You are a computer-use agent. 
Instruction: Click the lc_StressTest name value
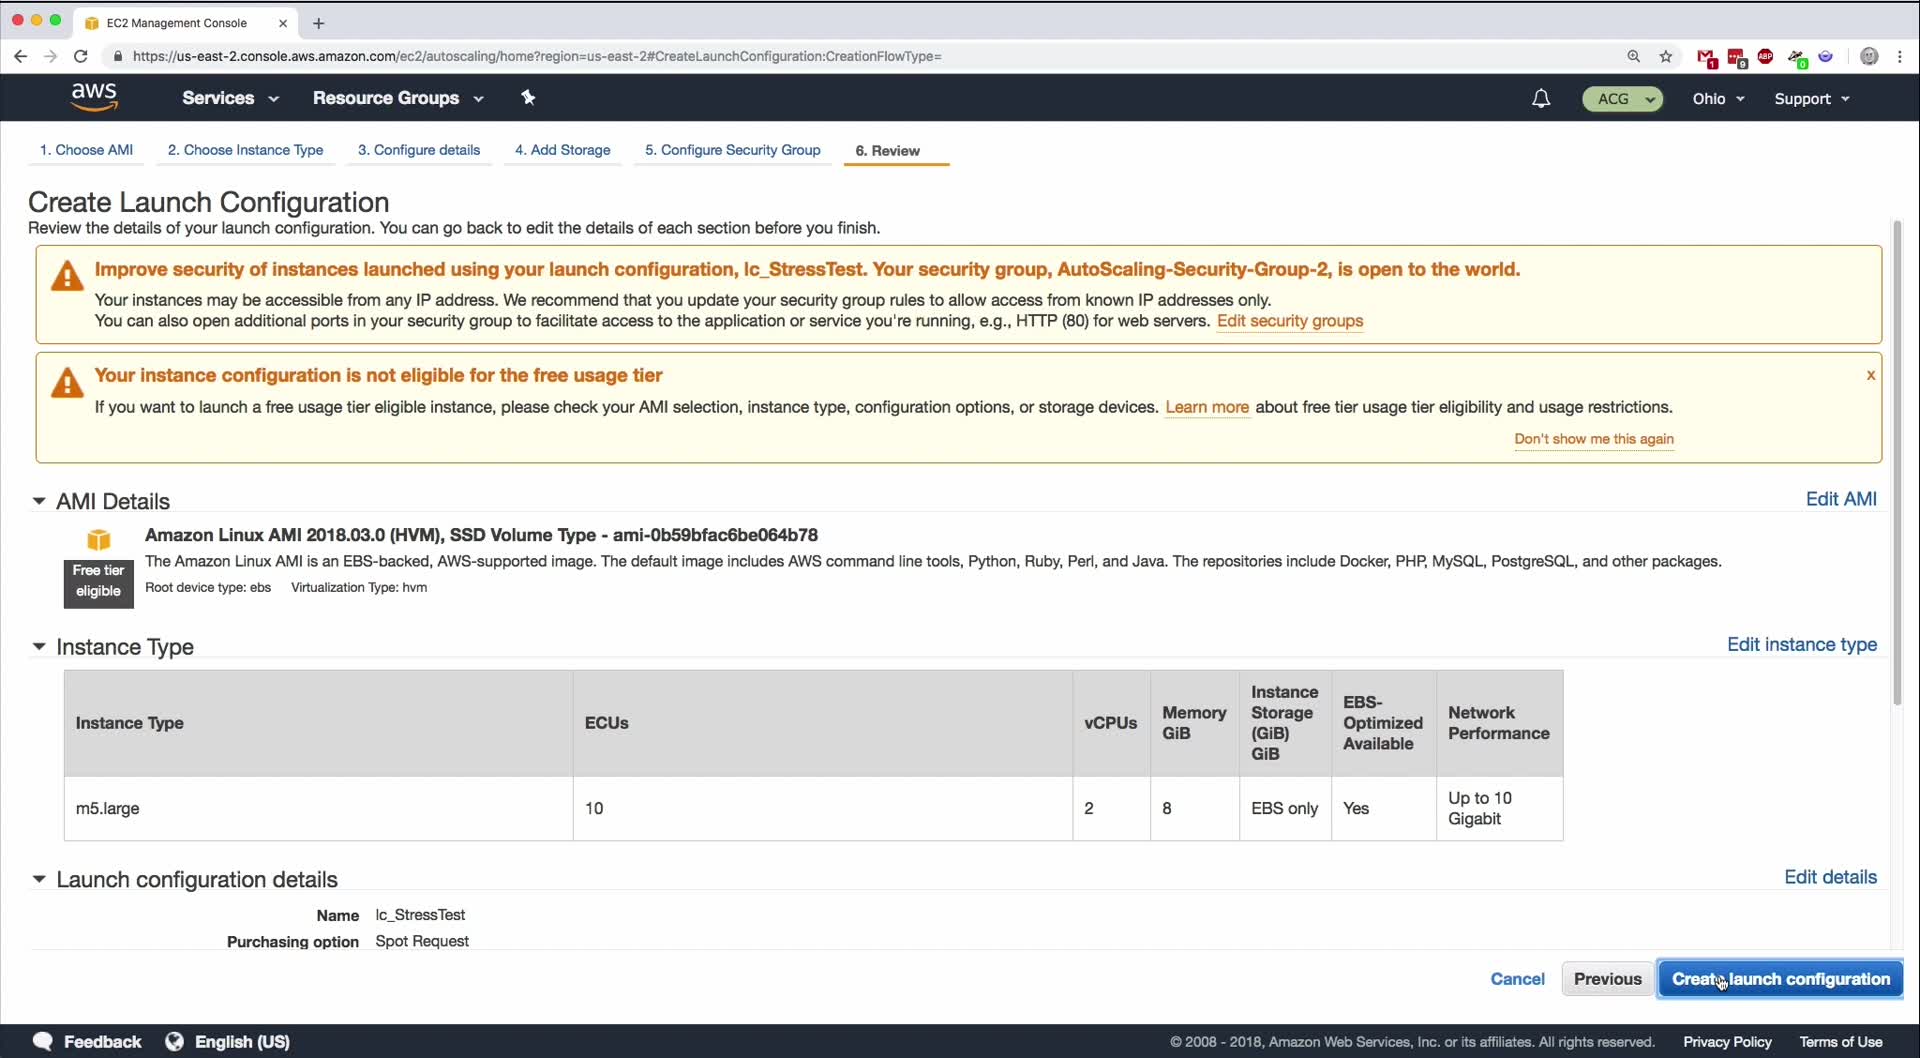coord(420,915)
